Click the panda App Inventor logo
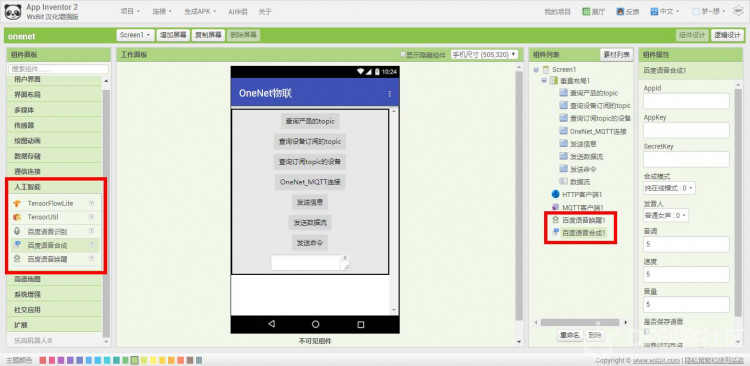The image size is (750, 366). click(x=13, y=12)
